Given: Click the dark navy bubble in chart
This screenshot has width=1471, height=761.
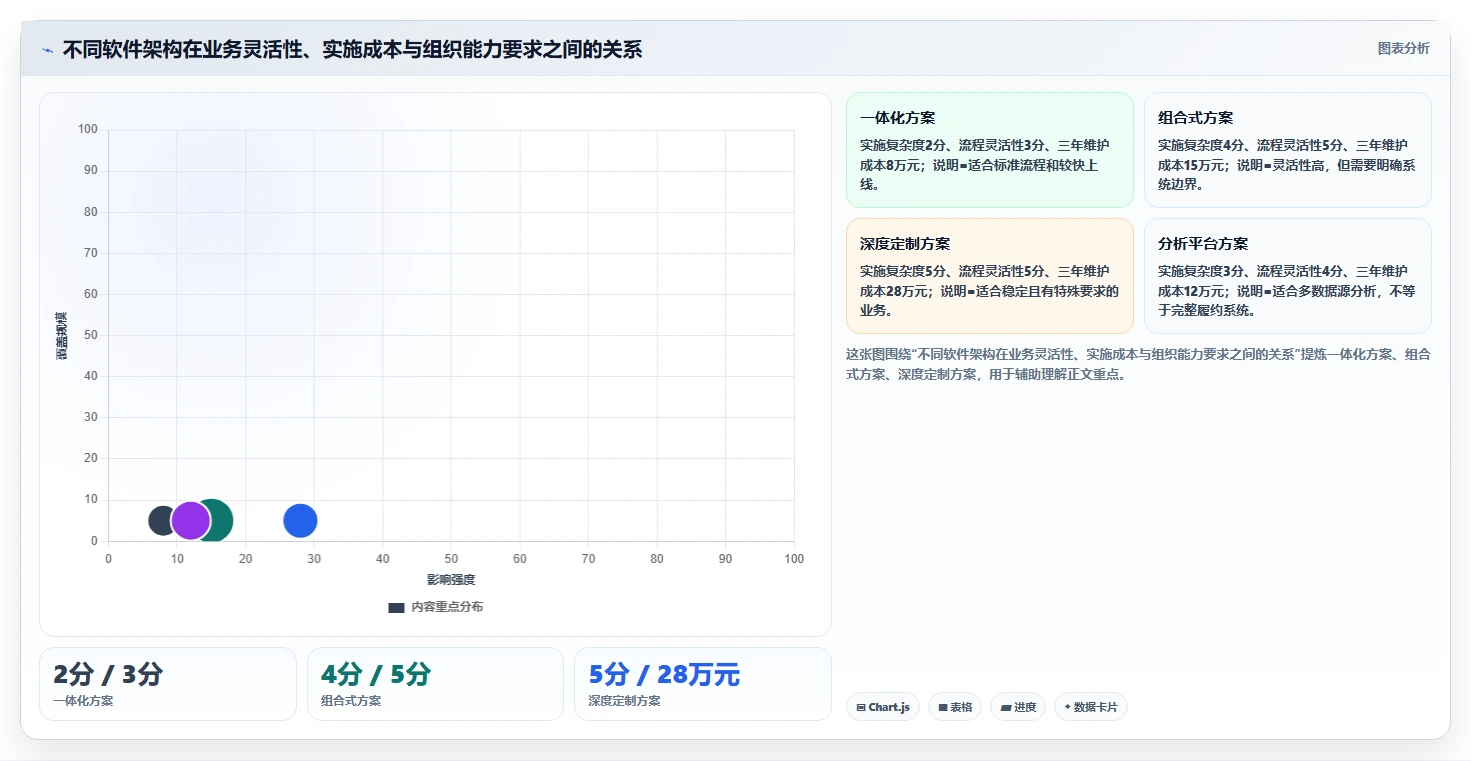Looking at the screenshot, I should coord(162,520).
